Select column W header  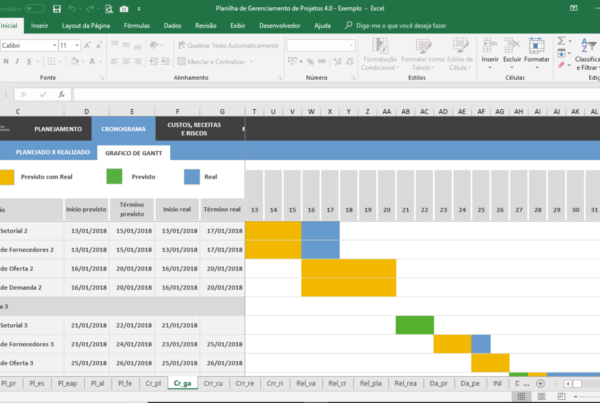(311, 111)
